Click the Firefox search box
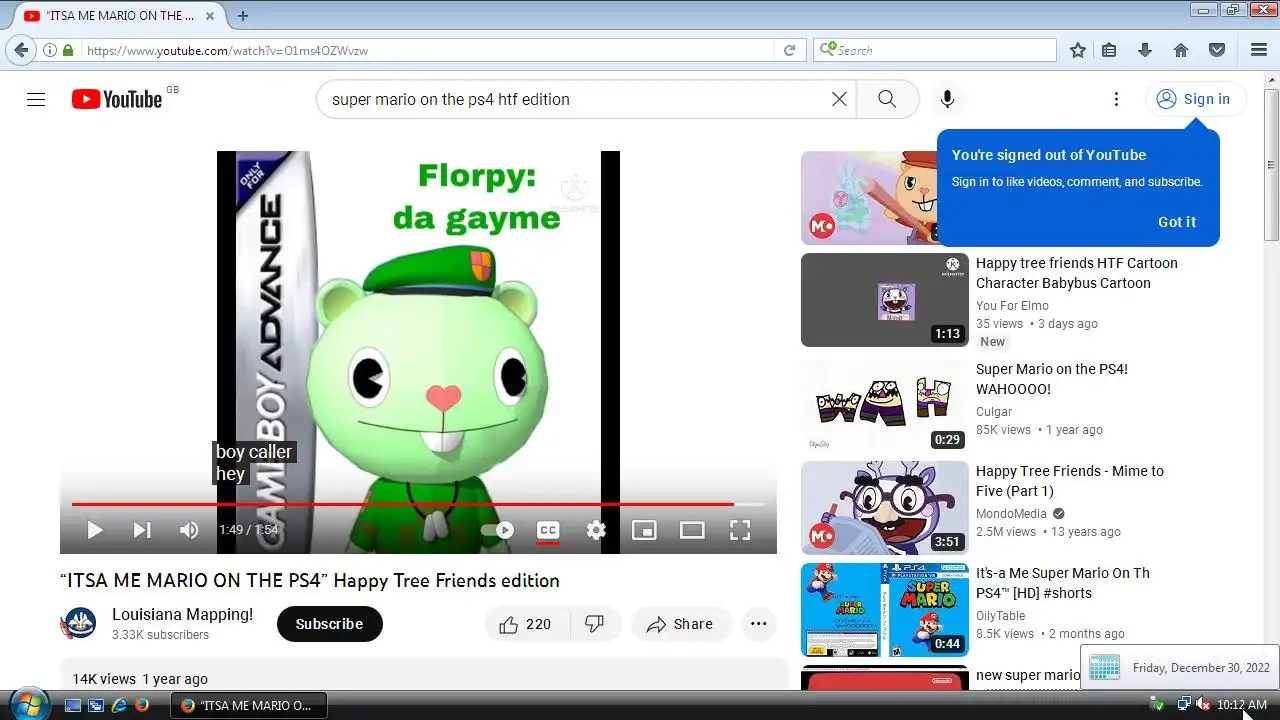1280x720 pixels. click(935, 50)
